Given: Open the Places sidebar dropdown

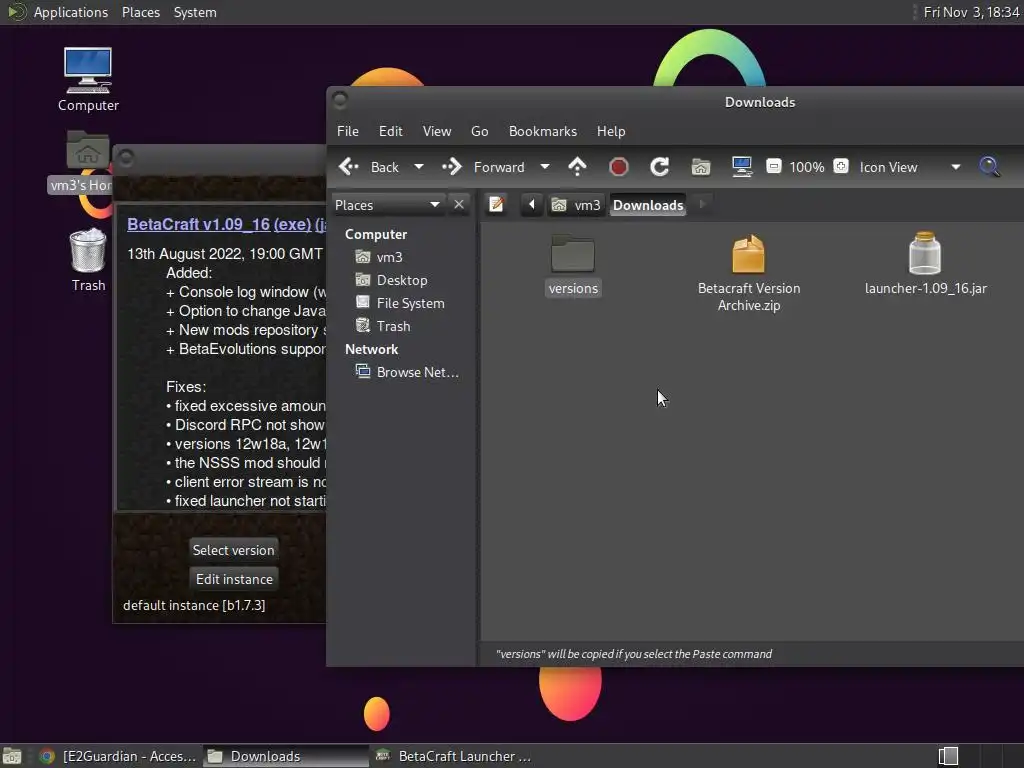Looking at the screenshot, I should tap(388, 205).
